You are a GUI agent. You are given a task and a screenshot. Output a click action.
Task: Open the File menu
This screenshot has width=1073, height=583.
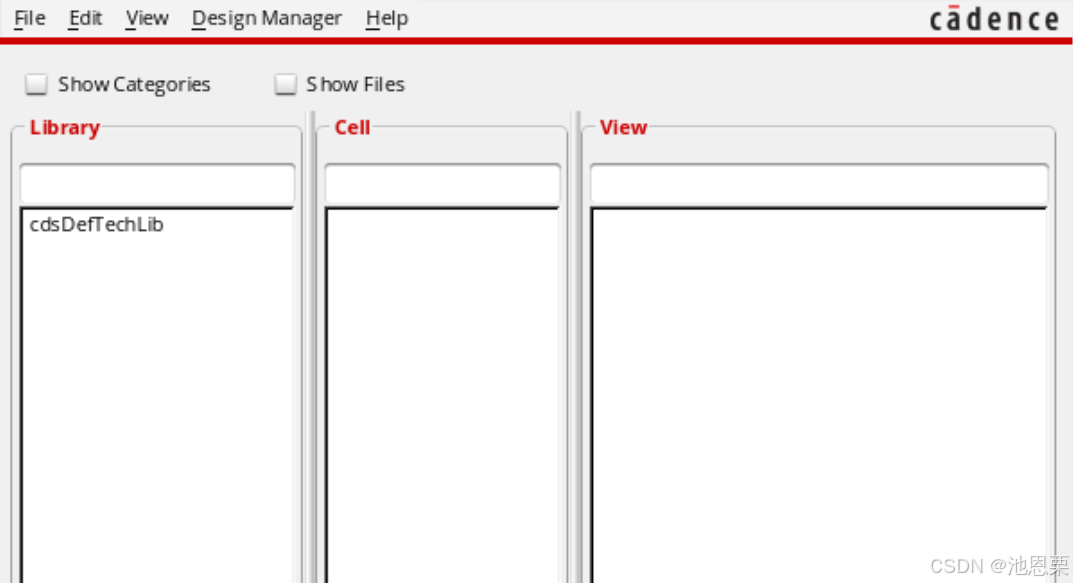(x=29, y=18)
